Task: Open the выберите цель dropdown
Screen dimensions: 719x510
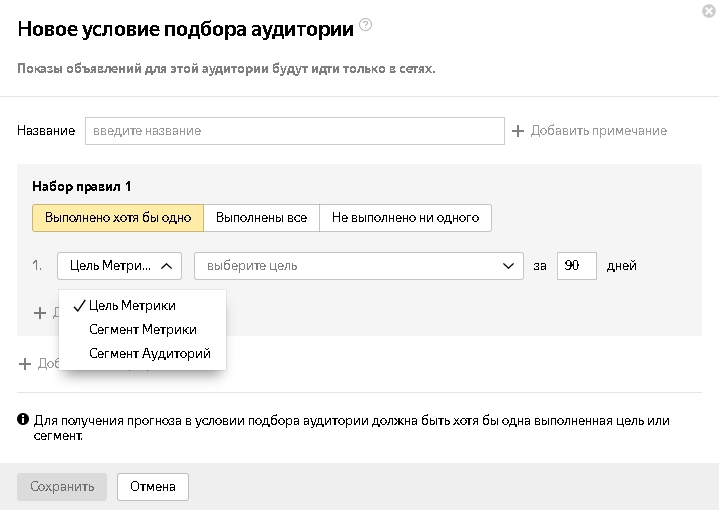Action: pos(359,266)
